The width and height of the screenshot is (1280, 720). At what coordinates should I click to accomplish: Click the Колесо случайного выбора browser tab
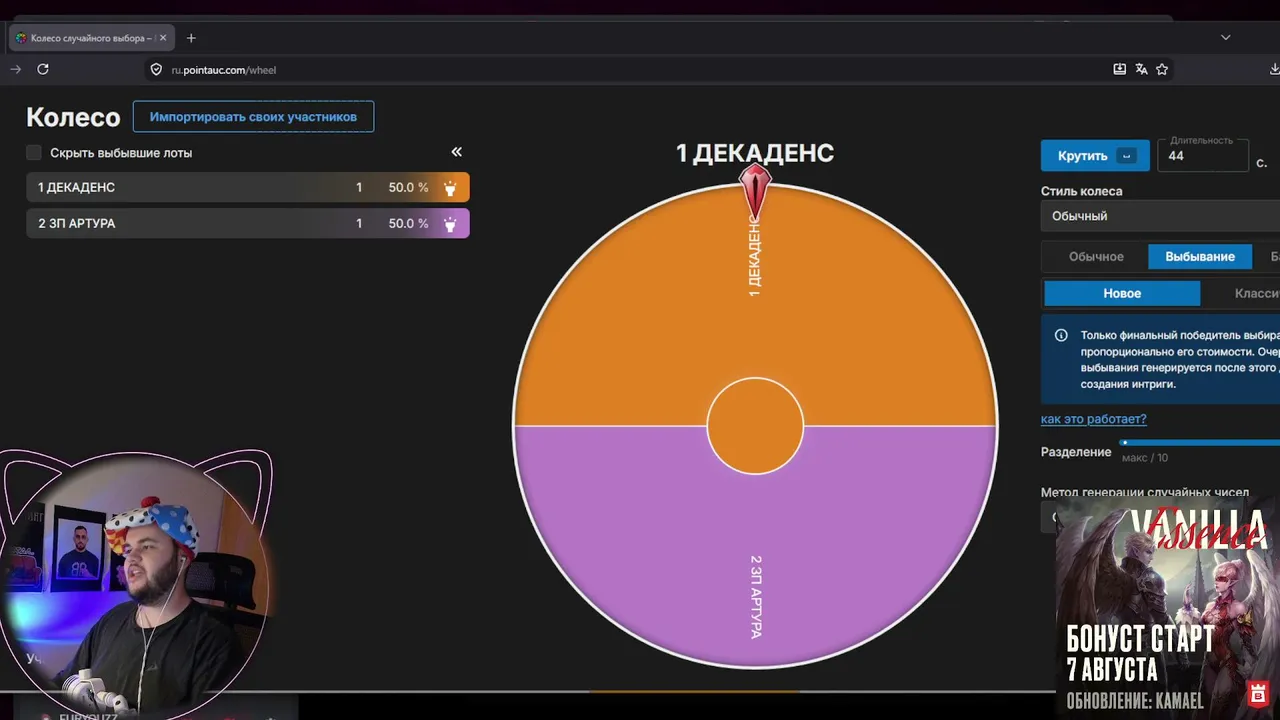[92, 38]
